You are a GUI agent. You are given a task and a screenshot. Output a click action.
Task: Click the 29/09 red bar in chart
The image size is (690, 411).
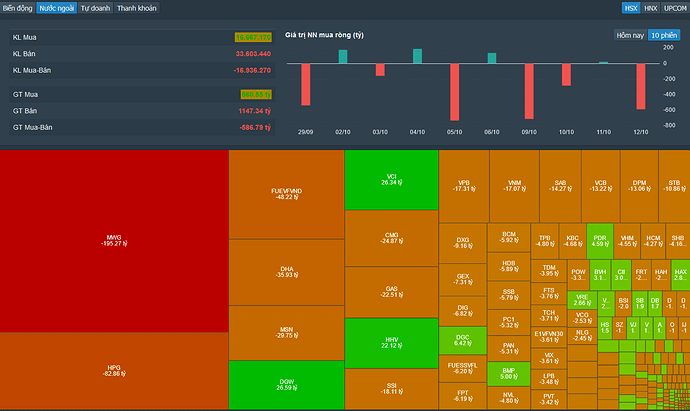(x=305, y=84)
